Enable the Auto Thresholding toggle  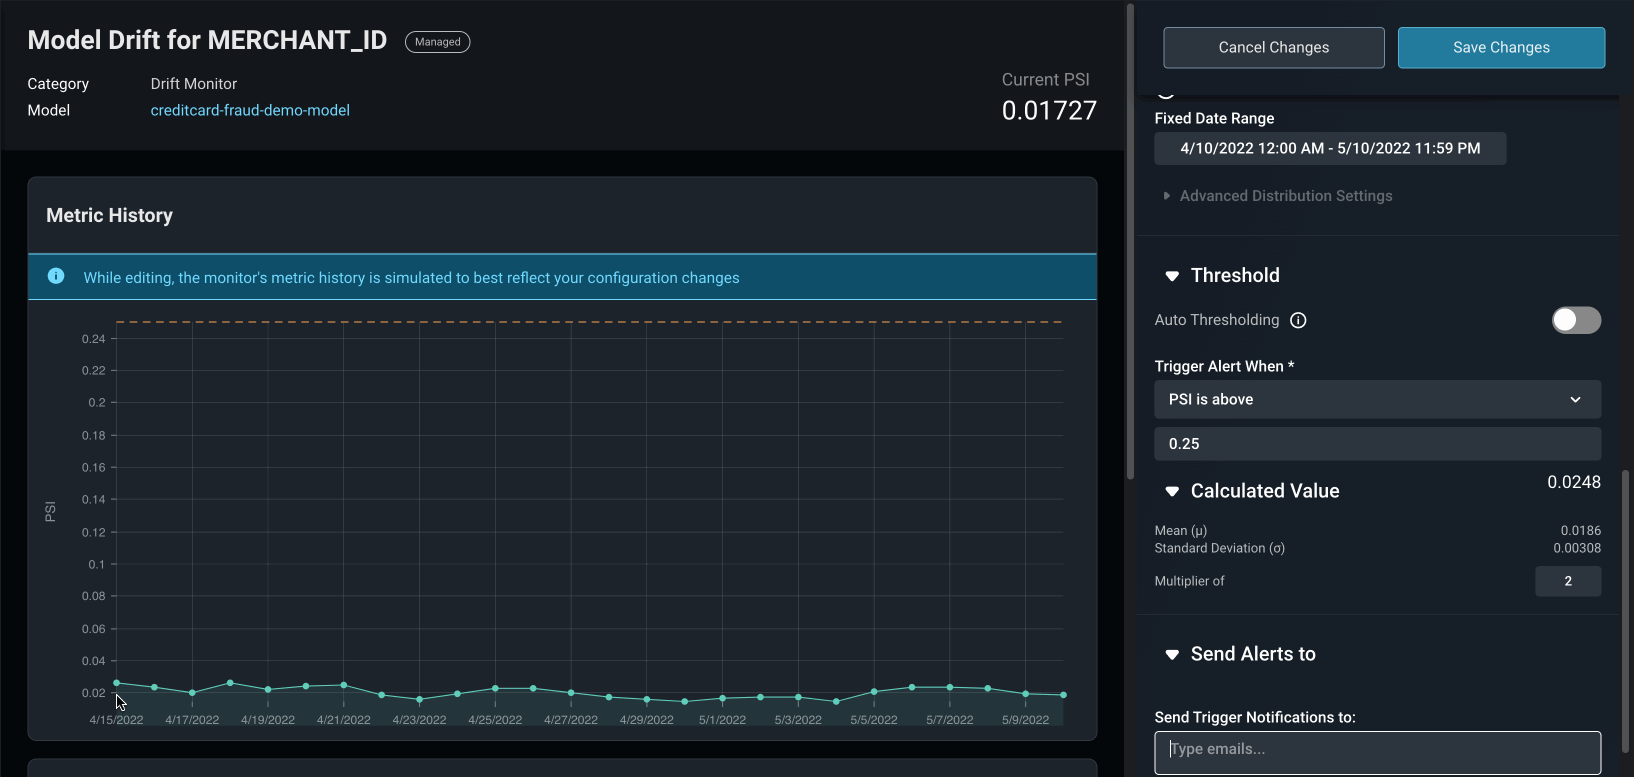(x=1576, y=320)
